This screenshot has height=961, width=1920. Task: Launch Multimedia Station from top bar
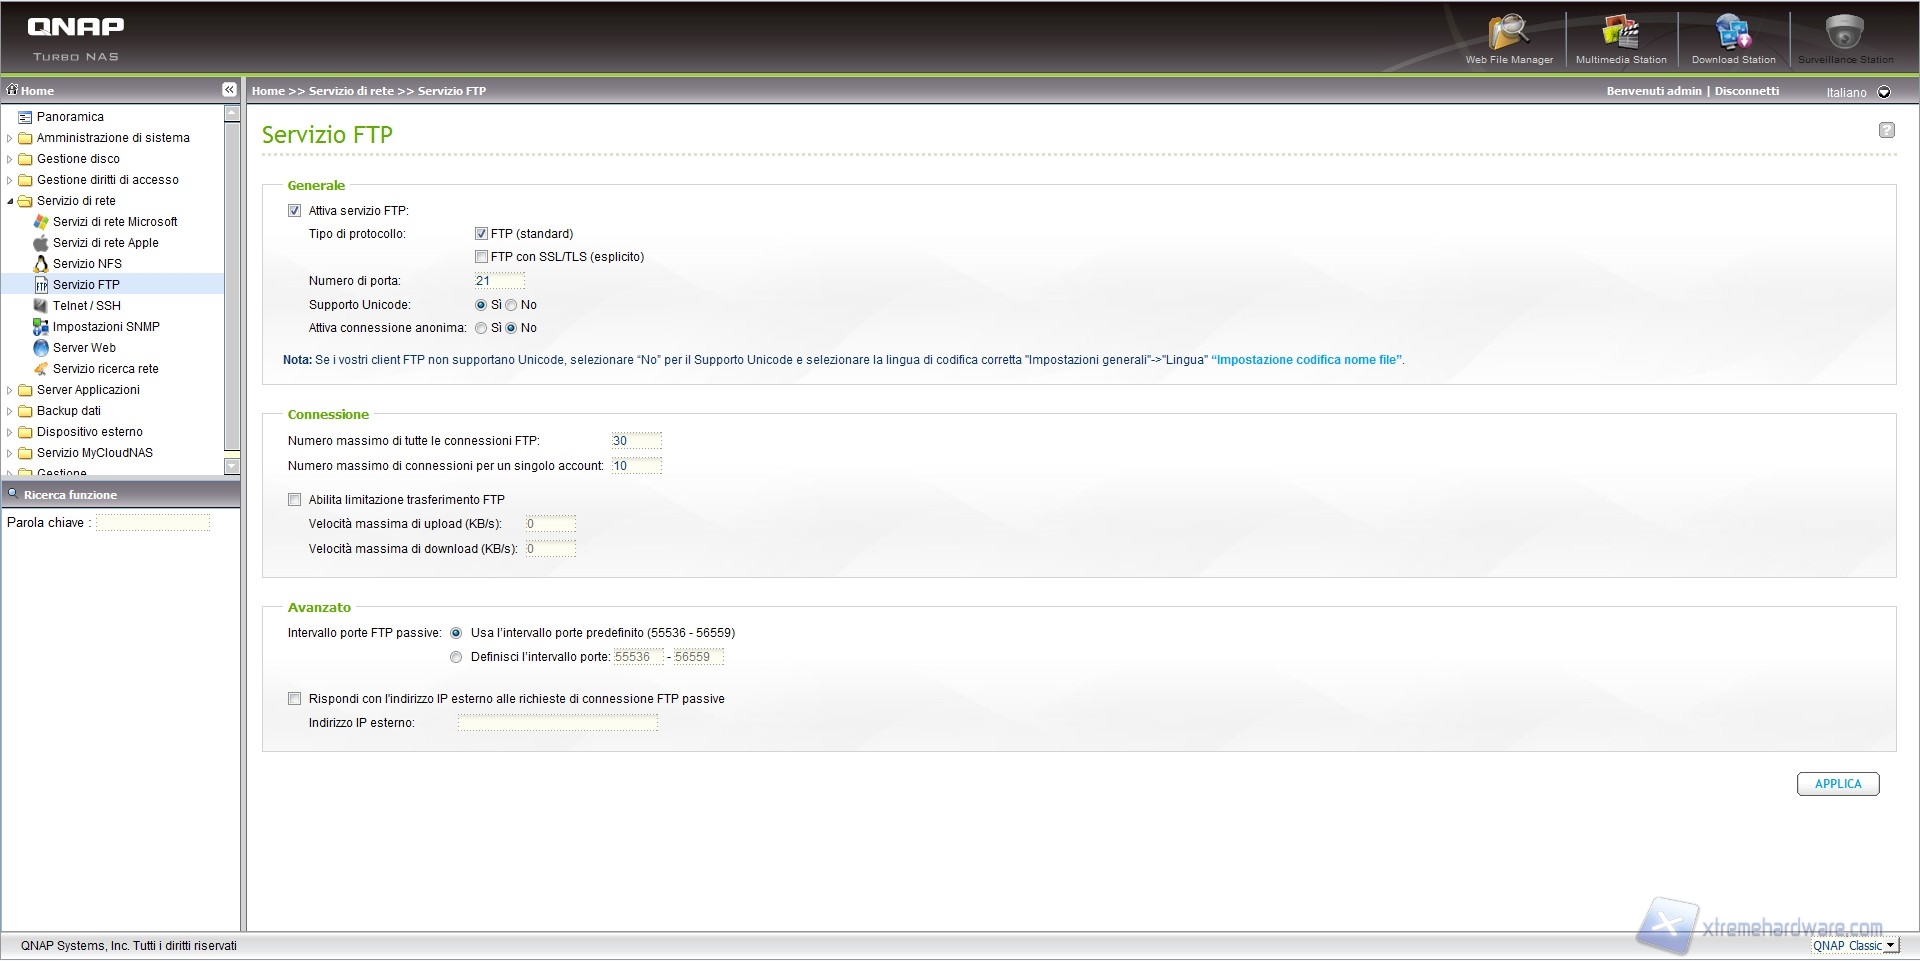pyautogui.click(x=1620, y=38)
